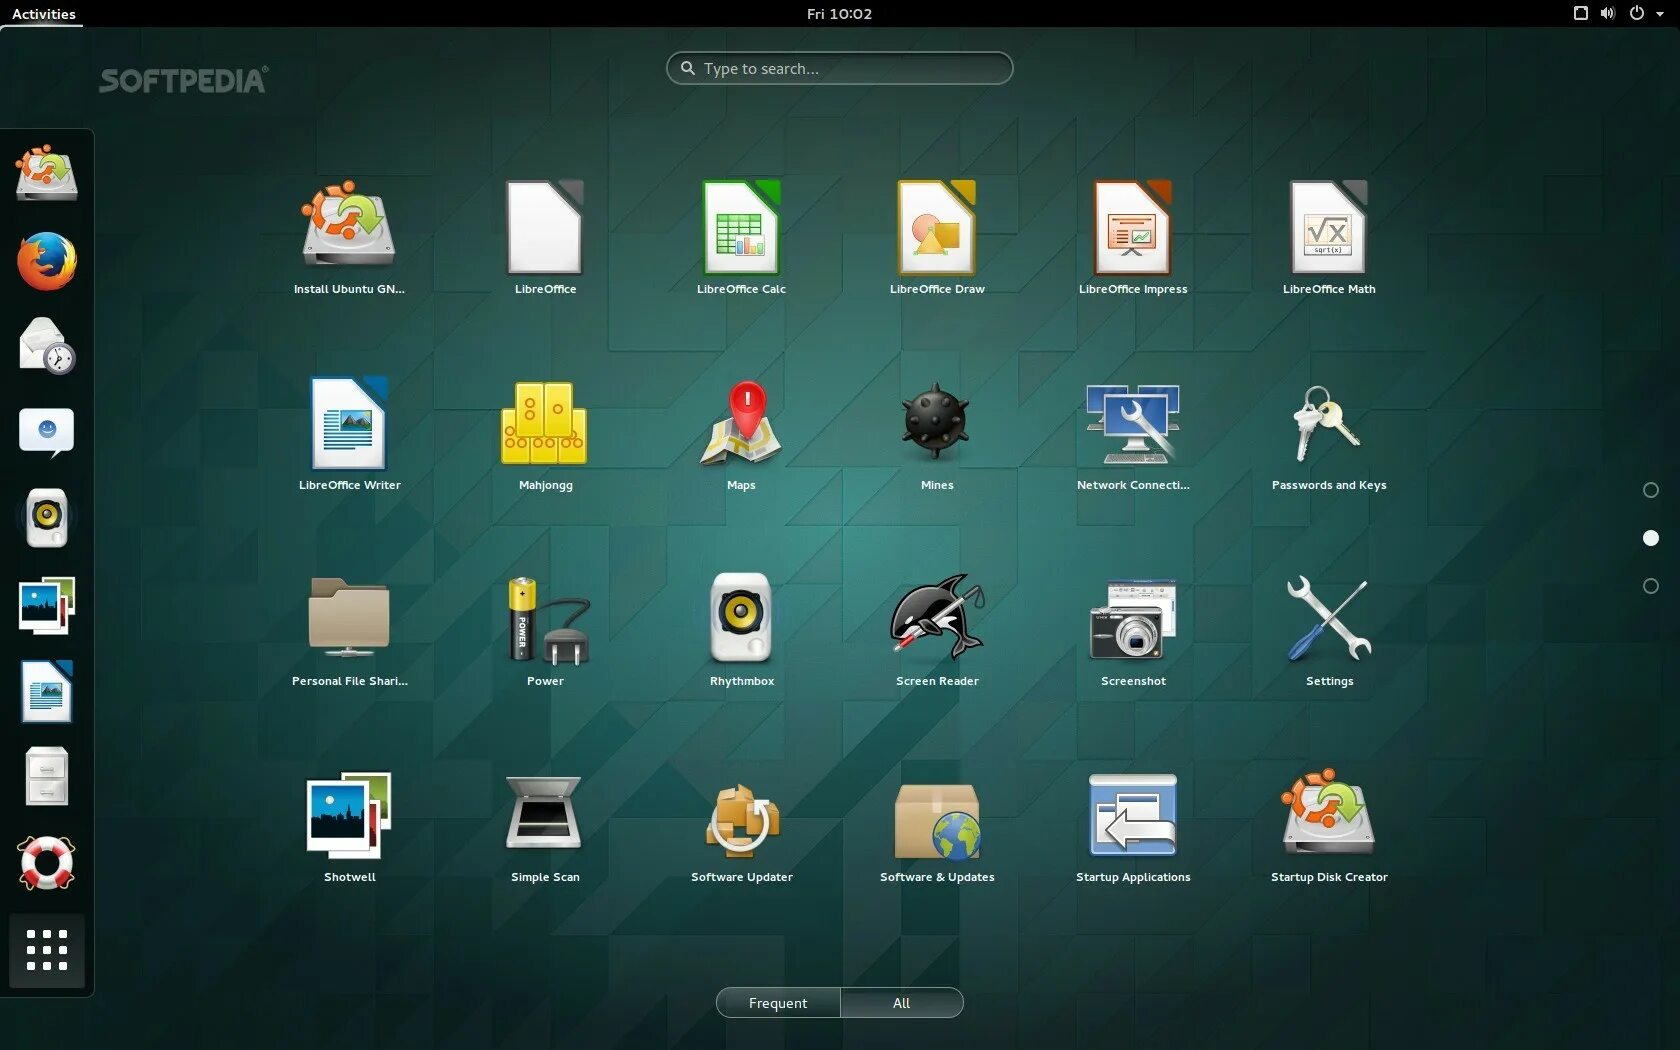Start the Mahjongg game

click(x=545, y=433)
